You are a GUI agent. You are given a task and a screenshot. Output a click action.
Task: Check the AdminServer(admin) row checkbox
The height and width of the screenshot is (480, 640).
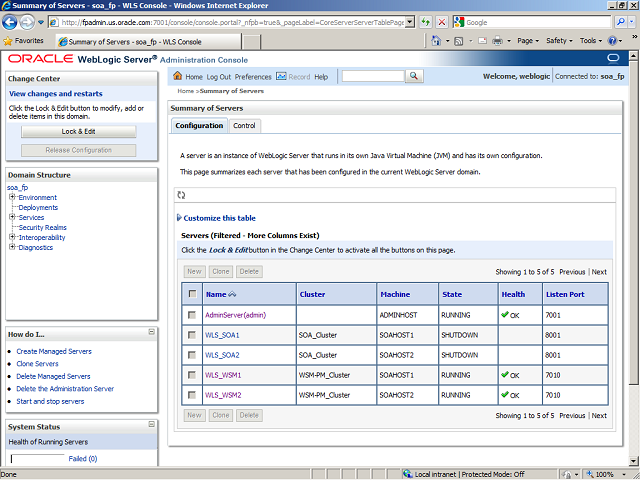191,315
